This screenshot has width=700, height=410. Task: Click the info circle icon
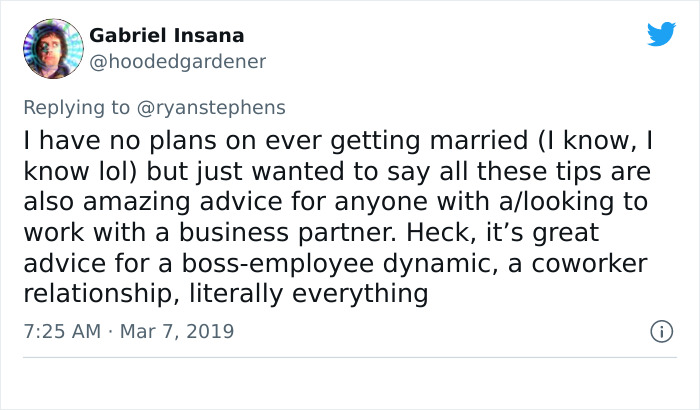point(660,330)
